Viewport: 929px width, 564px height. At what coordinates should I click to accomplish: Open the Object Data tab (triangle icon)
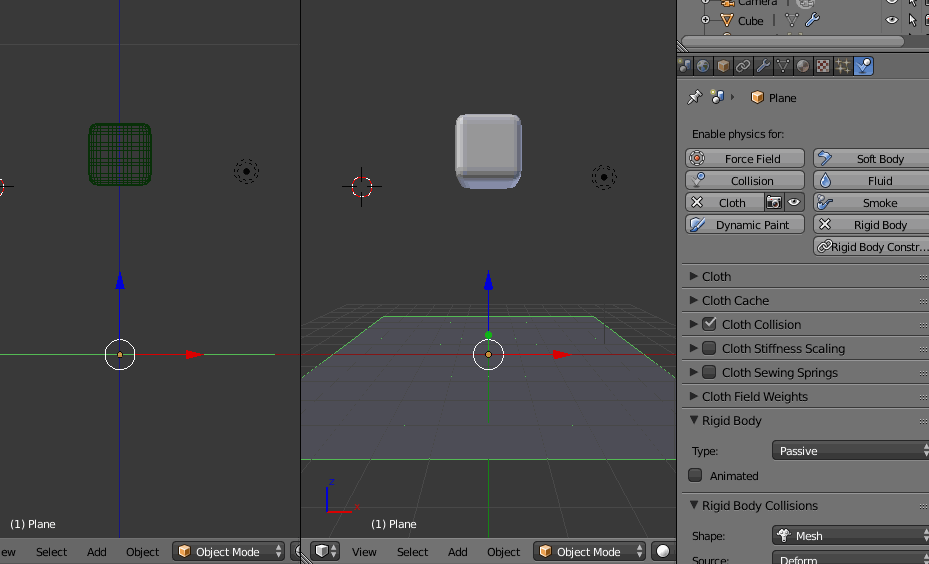[x=783, y=66]
